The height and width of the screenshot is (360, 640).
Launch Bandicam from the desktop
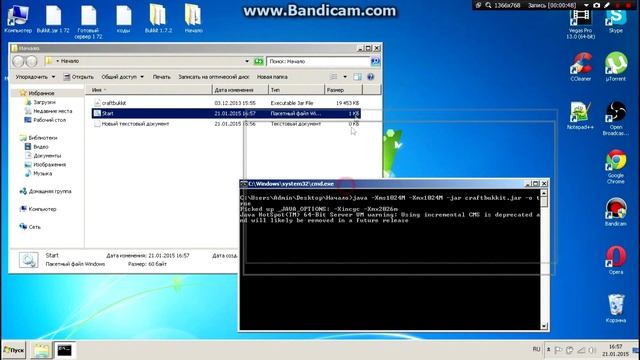coord(616,212)
